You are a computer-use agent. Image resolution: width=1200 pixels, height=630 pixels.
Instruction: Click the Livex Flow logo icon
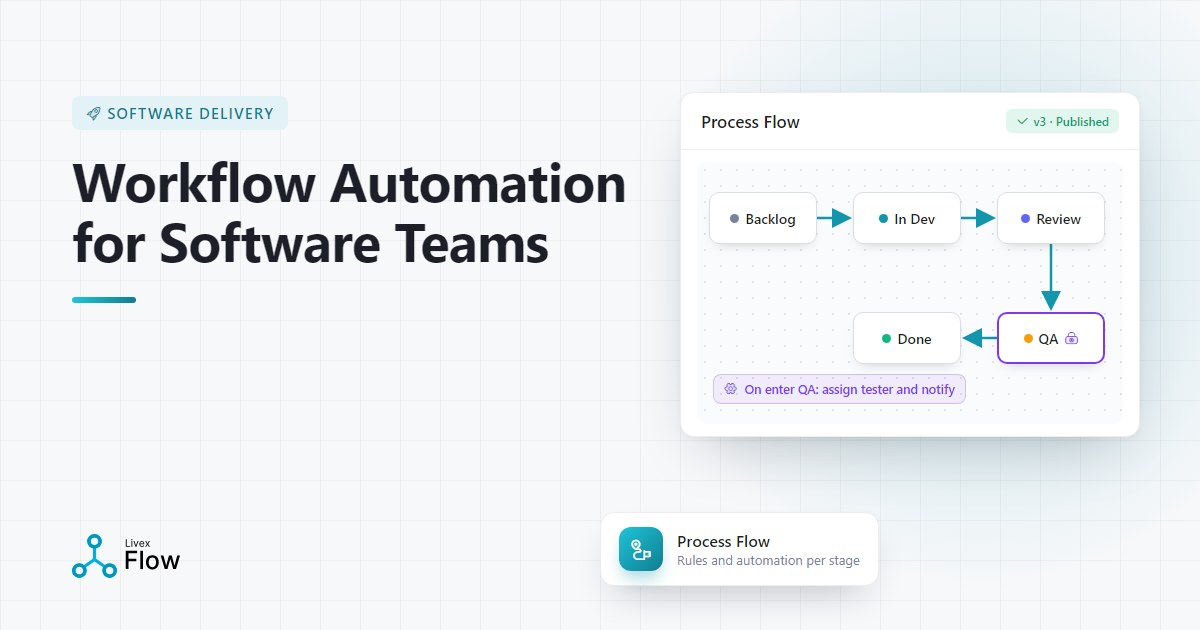(x=94, y=556)
